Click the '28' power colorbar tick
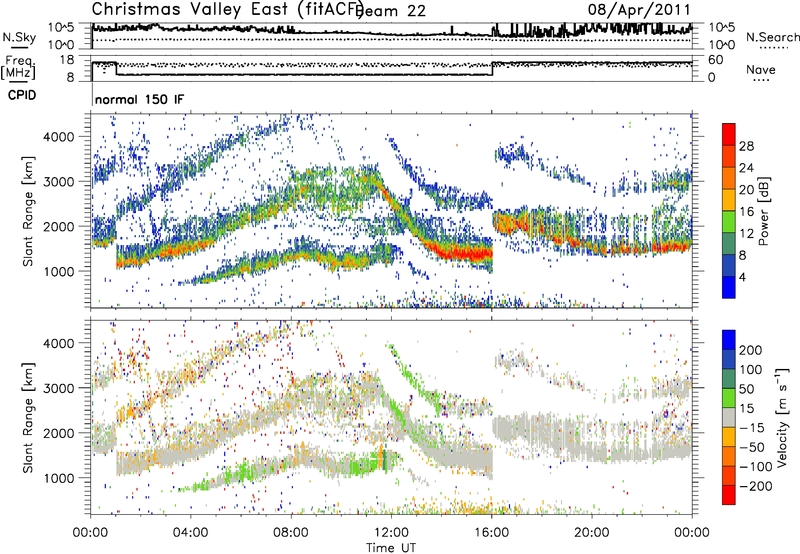The image size is (800, 554). tap(746, 146)
